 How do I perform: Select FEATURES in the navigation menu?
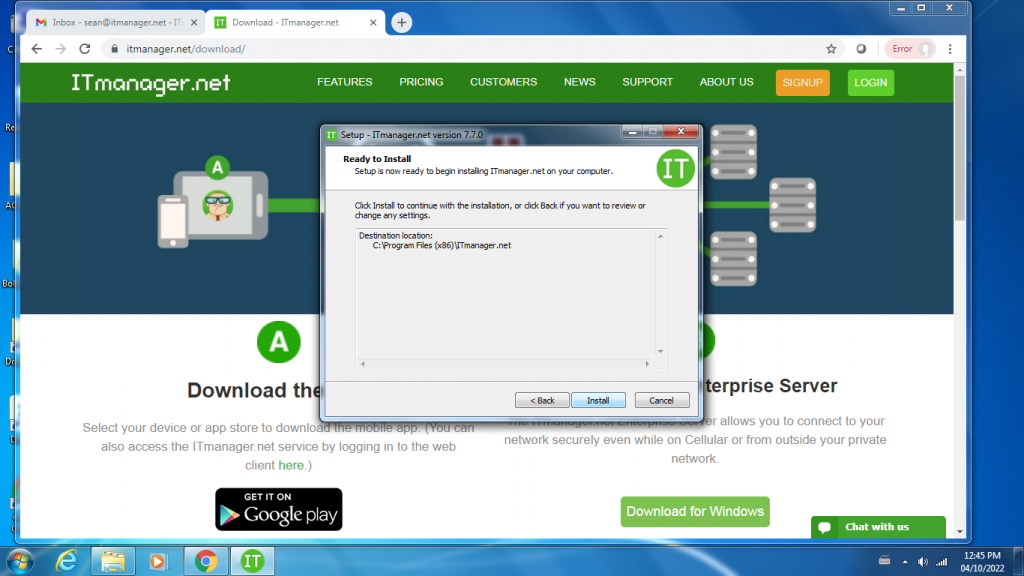pos(344,82)
